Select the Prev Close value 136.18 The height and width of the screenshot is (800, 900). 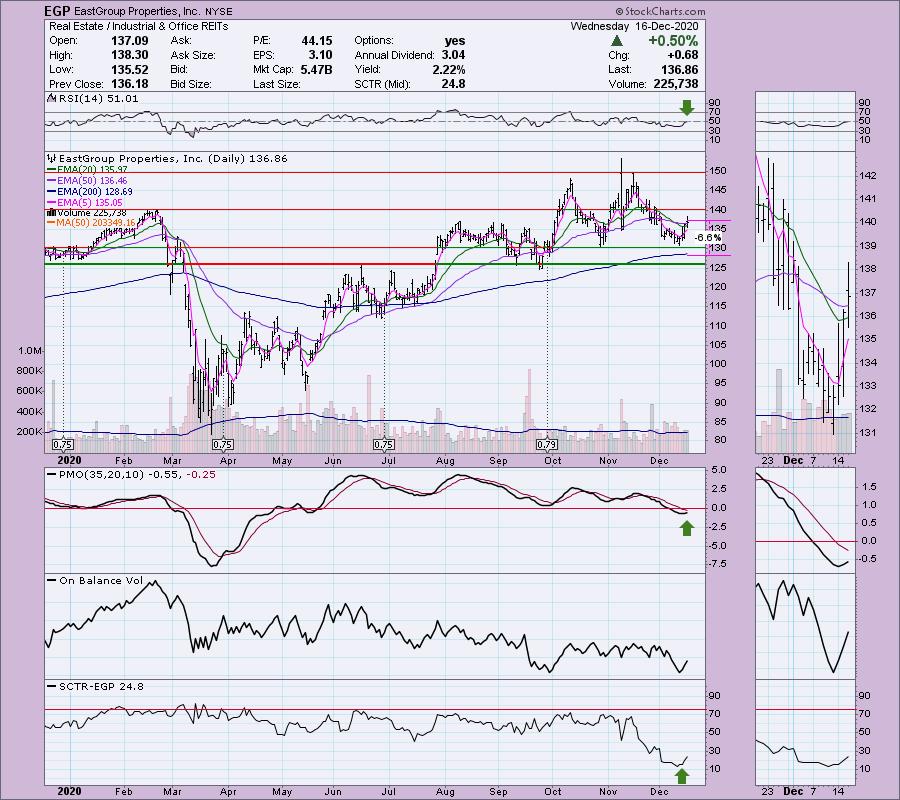pos(130,84)
